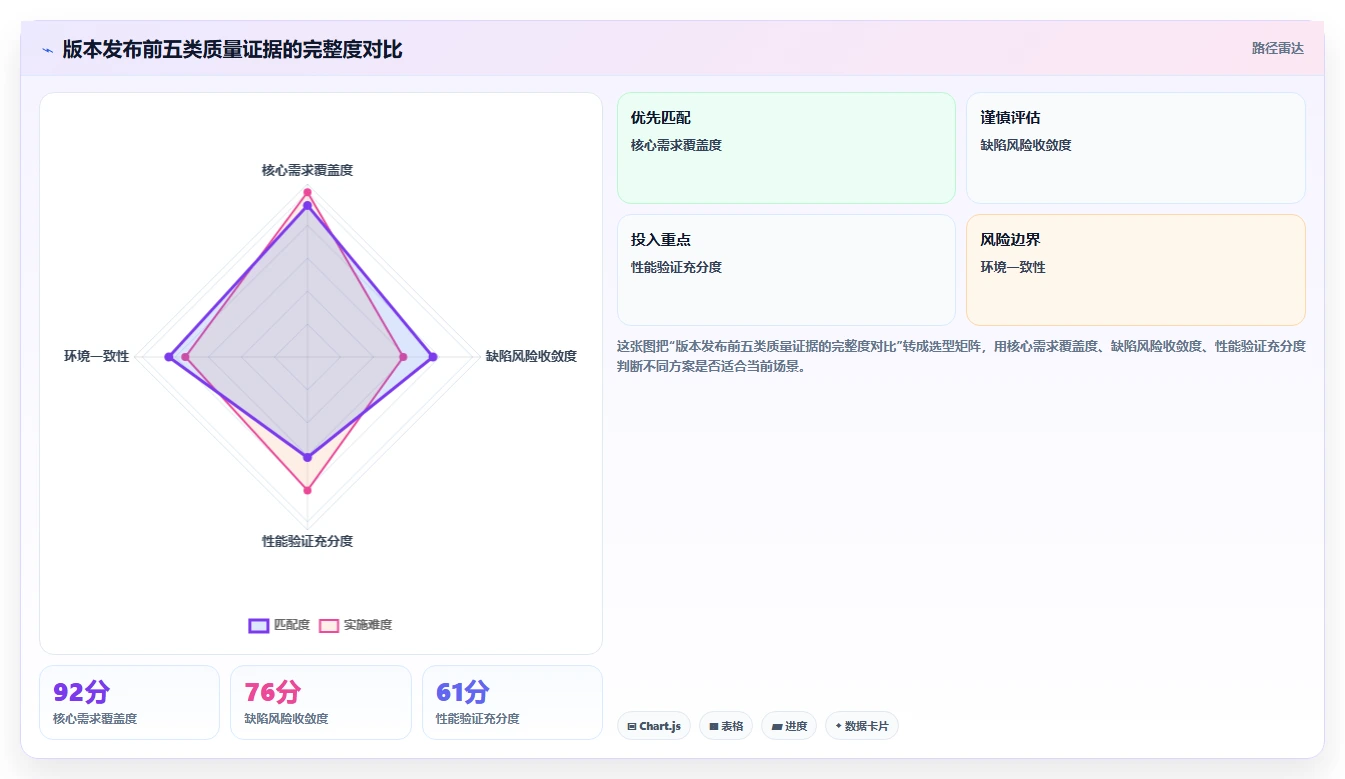Click the 表格 tag
Image resolution: width=1345 pixels, height=779 pixels.
[x=726, y=726]
